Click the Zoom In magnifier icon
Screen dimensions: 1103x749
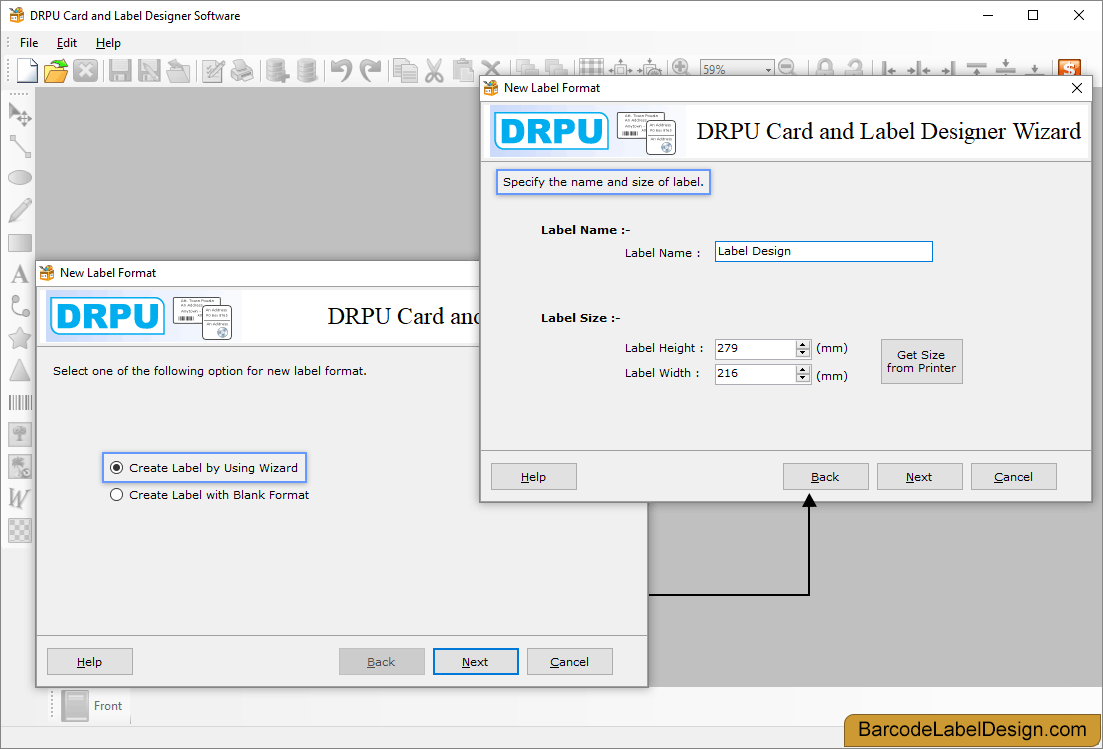pos(680,68)
